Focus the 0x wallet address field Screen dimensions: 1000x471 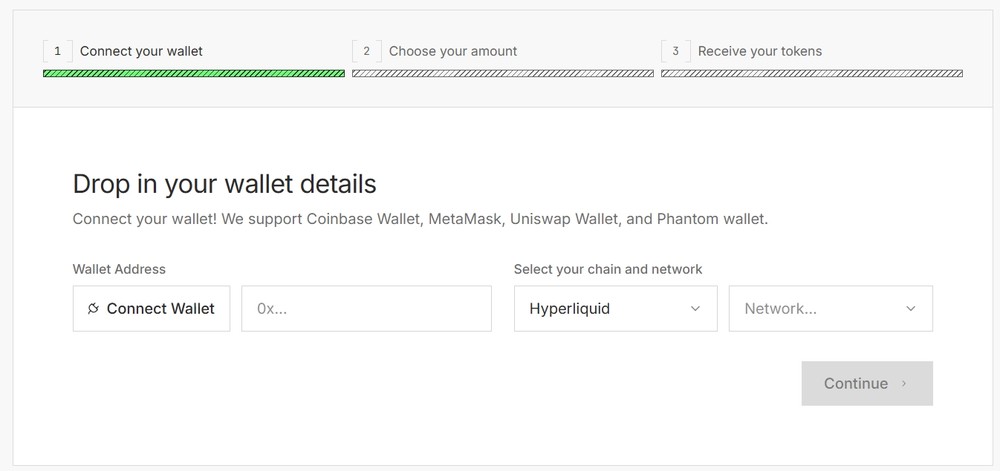pos(366,308)
